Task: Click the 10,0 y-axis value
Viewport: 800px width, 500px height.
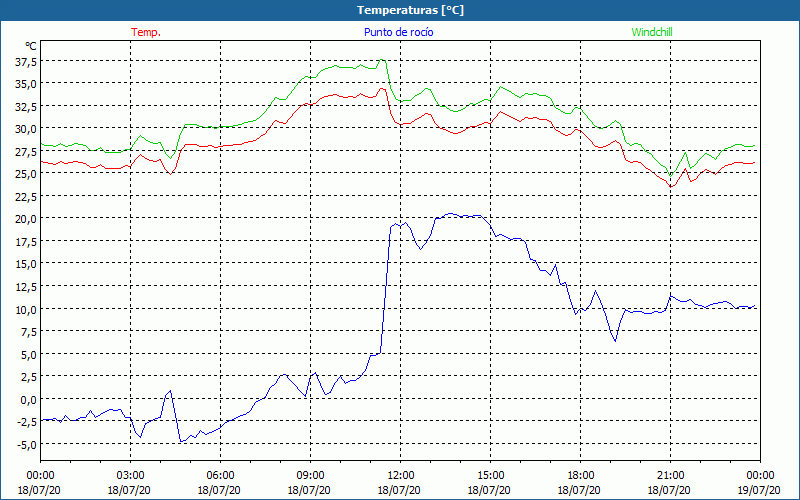Action: pyautogui.click(x=26, y=310)
